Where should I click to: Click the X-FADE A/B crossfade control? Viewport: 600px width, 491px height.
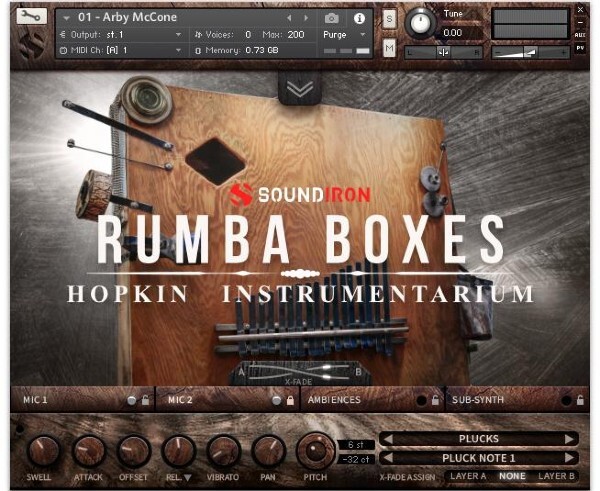(x=300, y=372)
